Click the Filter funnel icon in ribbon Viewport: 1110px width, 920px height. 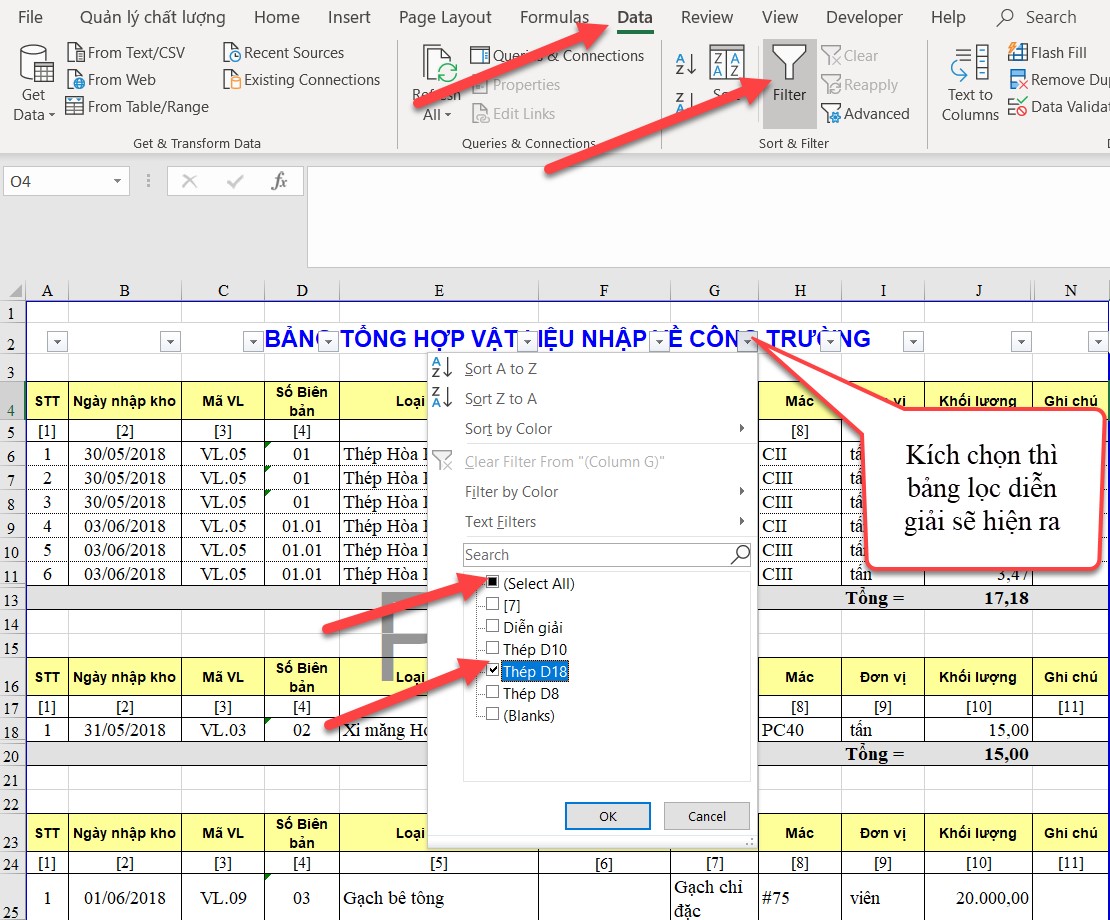789,65
